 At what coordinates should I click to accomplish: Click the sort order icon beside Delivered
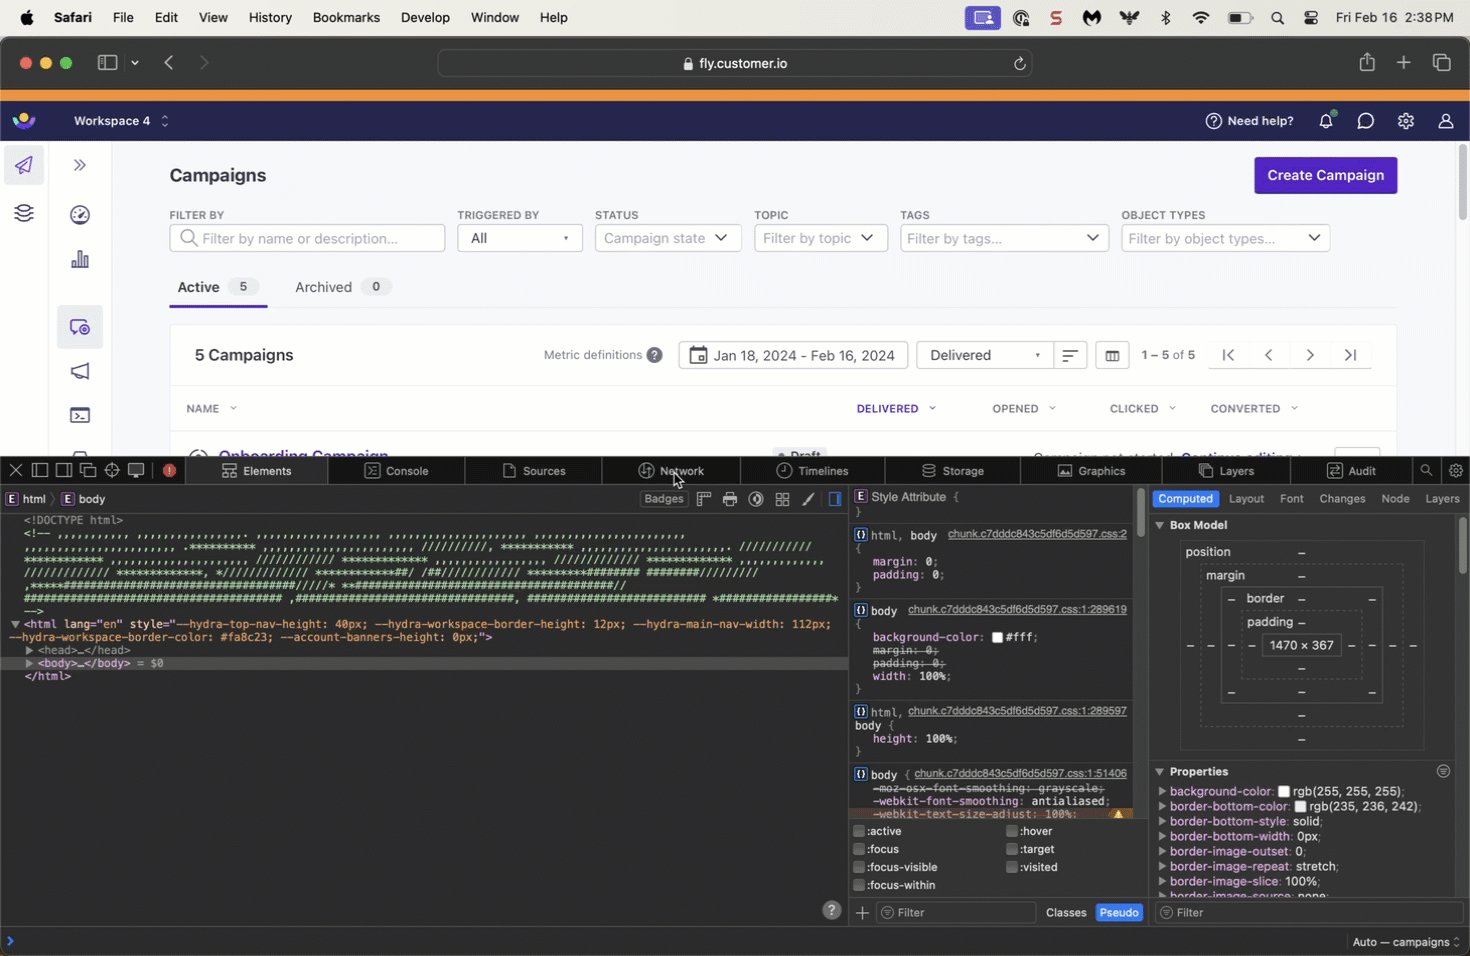click(1070, 355)
